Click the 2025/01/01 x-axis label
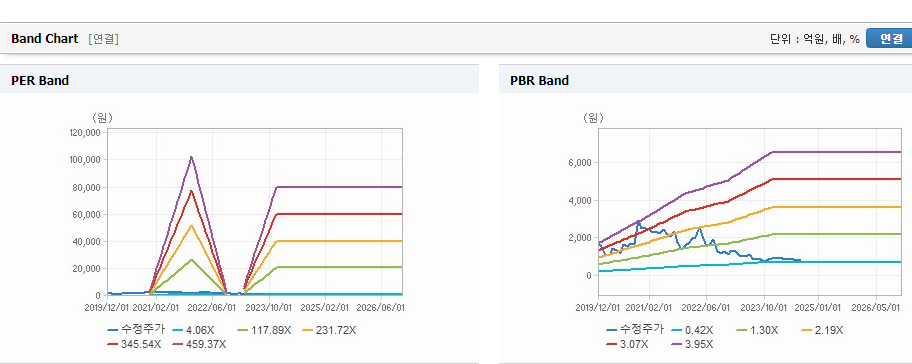This screenshot has width=912, height=364. click(x=819, y=307)
